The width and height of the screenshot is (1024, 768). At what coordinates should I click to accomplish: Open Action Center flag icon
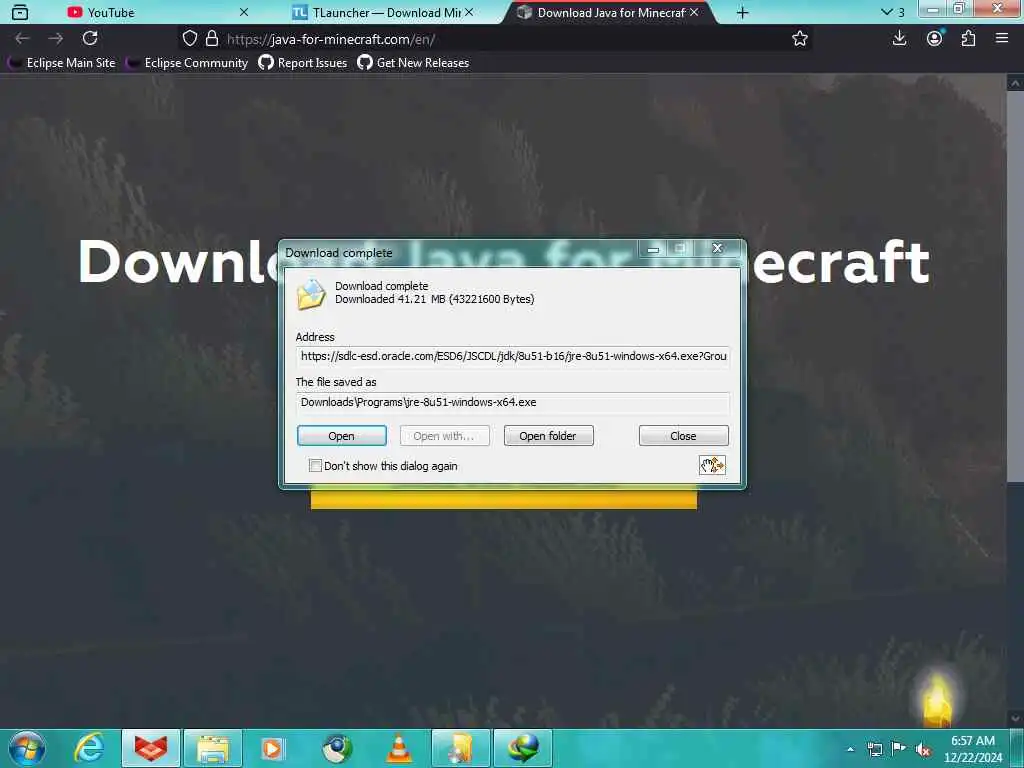point(899,749)
